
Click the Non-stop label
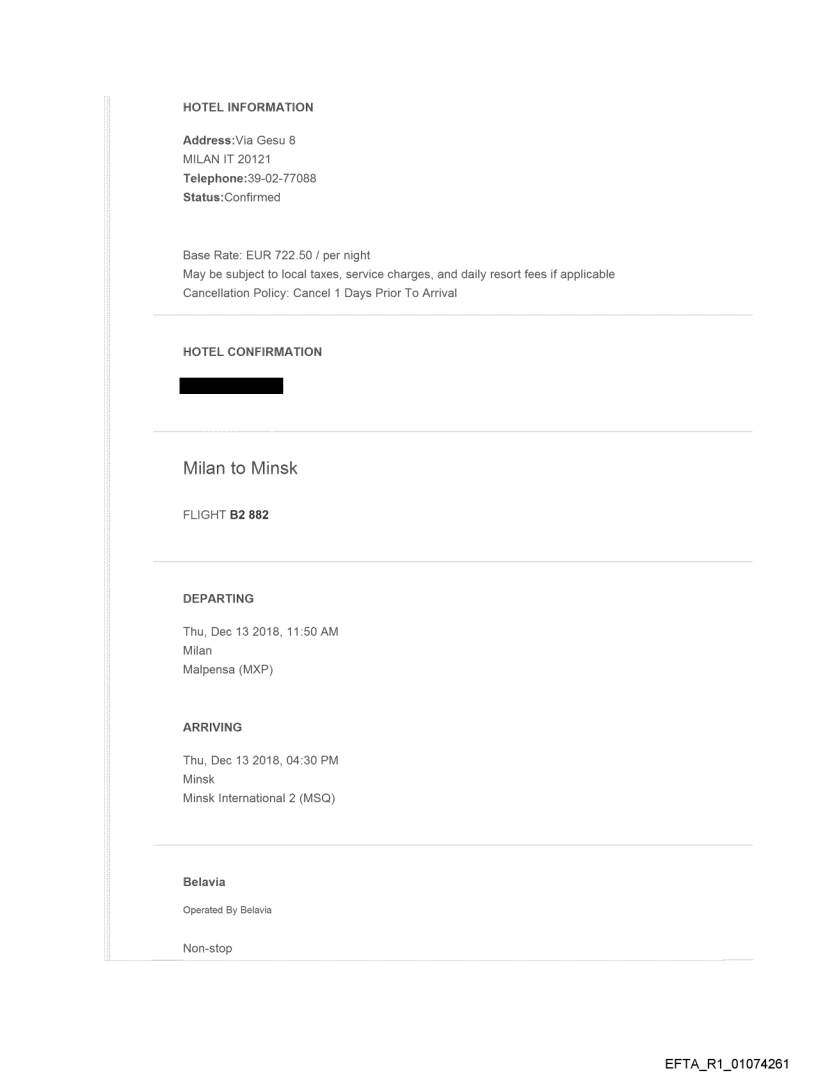(x=208, y=948)
